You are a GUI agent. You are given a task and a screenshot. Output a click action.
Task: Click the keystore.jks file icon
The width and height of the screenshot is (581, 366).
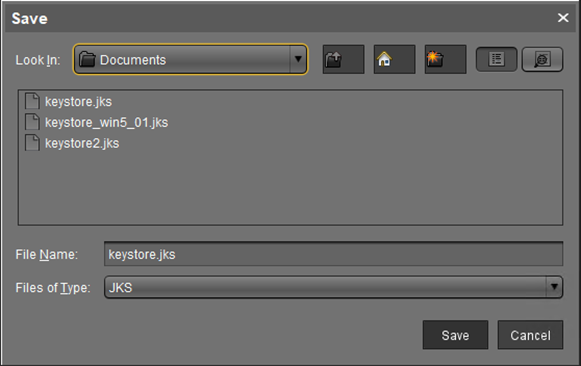point(32,101)
